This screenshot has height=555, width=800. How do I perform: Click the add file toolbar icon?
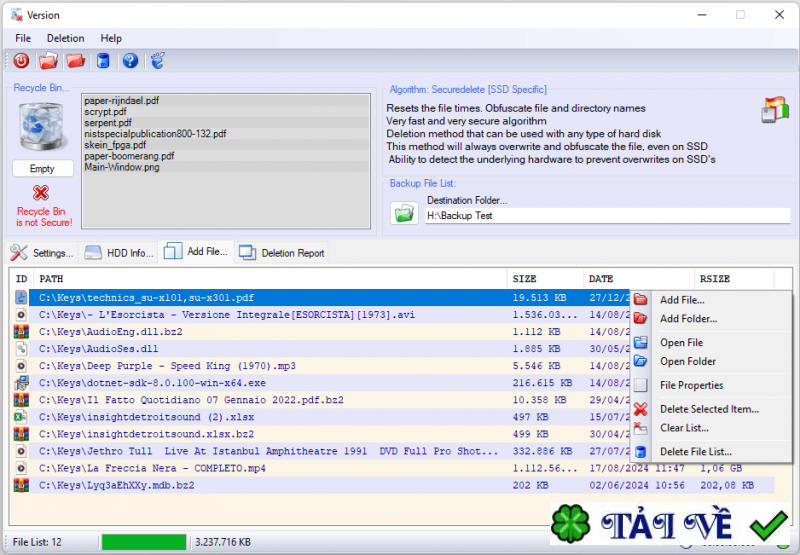coord(48,61)
